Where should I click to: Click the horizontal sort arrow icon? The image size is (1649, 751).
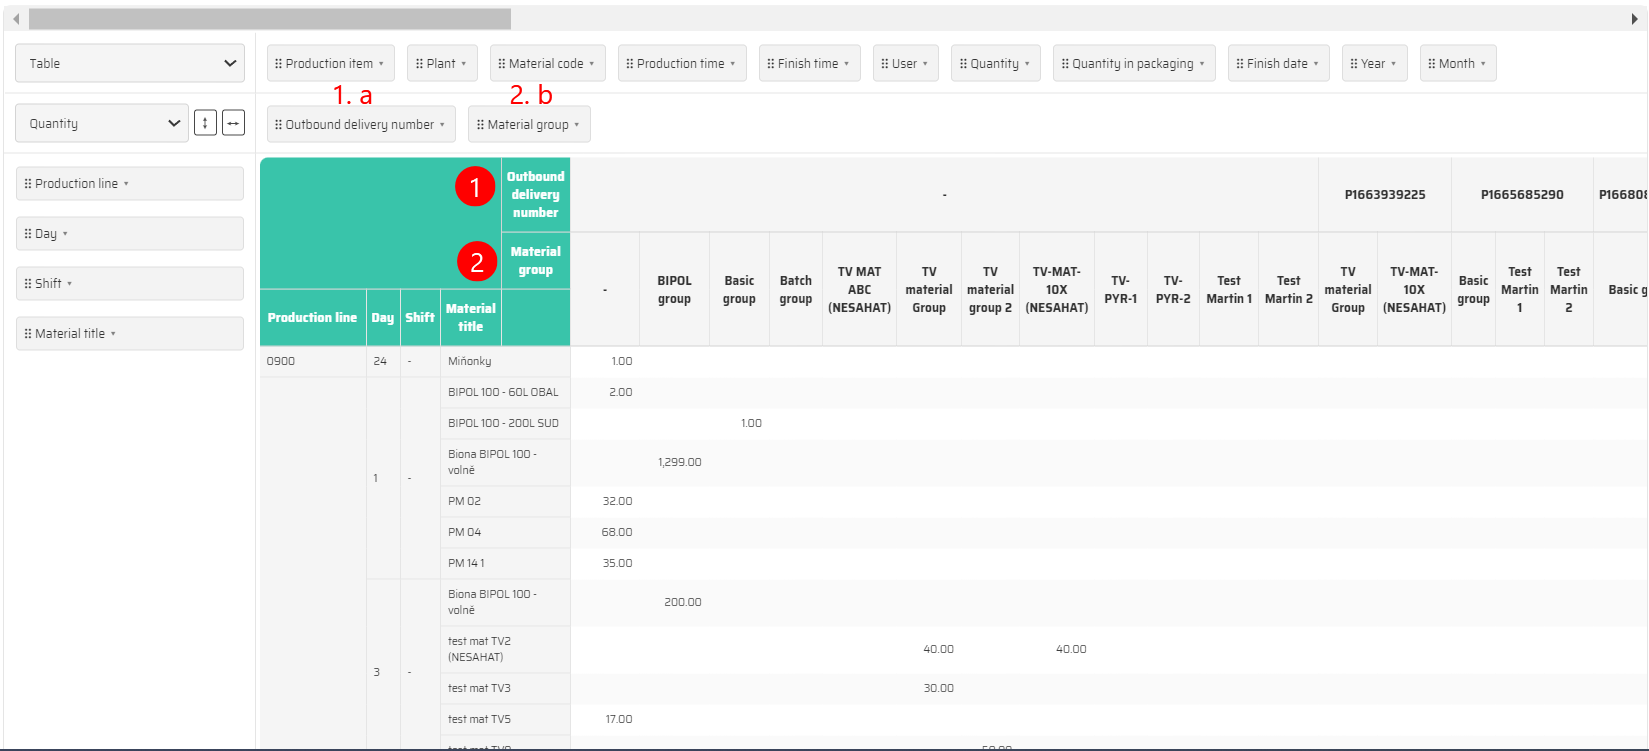tap(233, 123)
